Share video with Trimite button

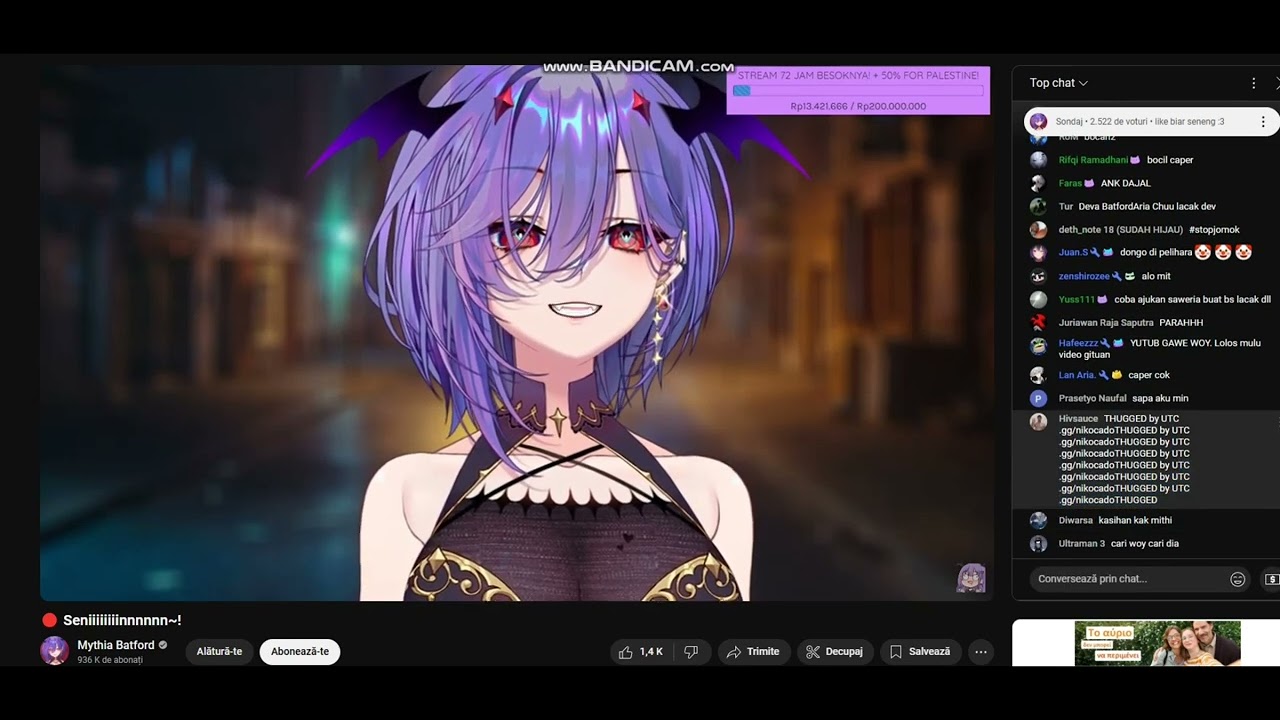pyautogui.click(x=754, y=652)
